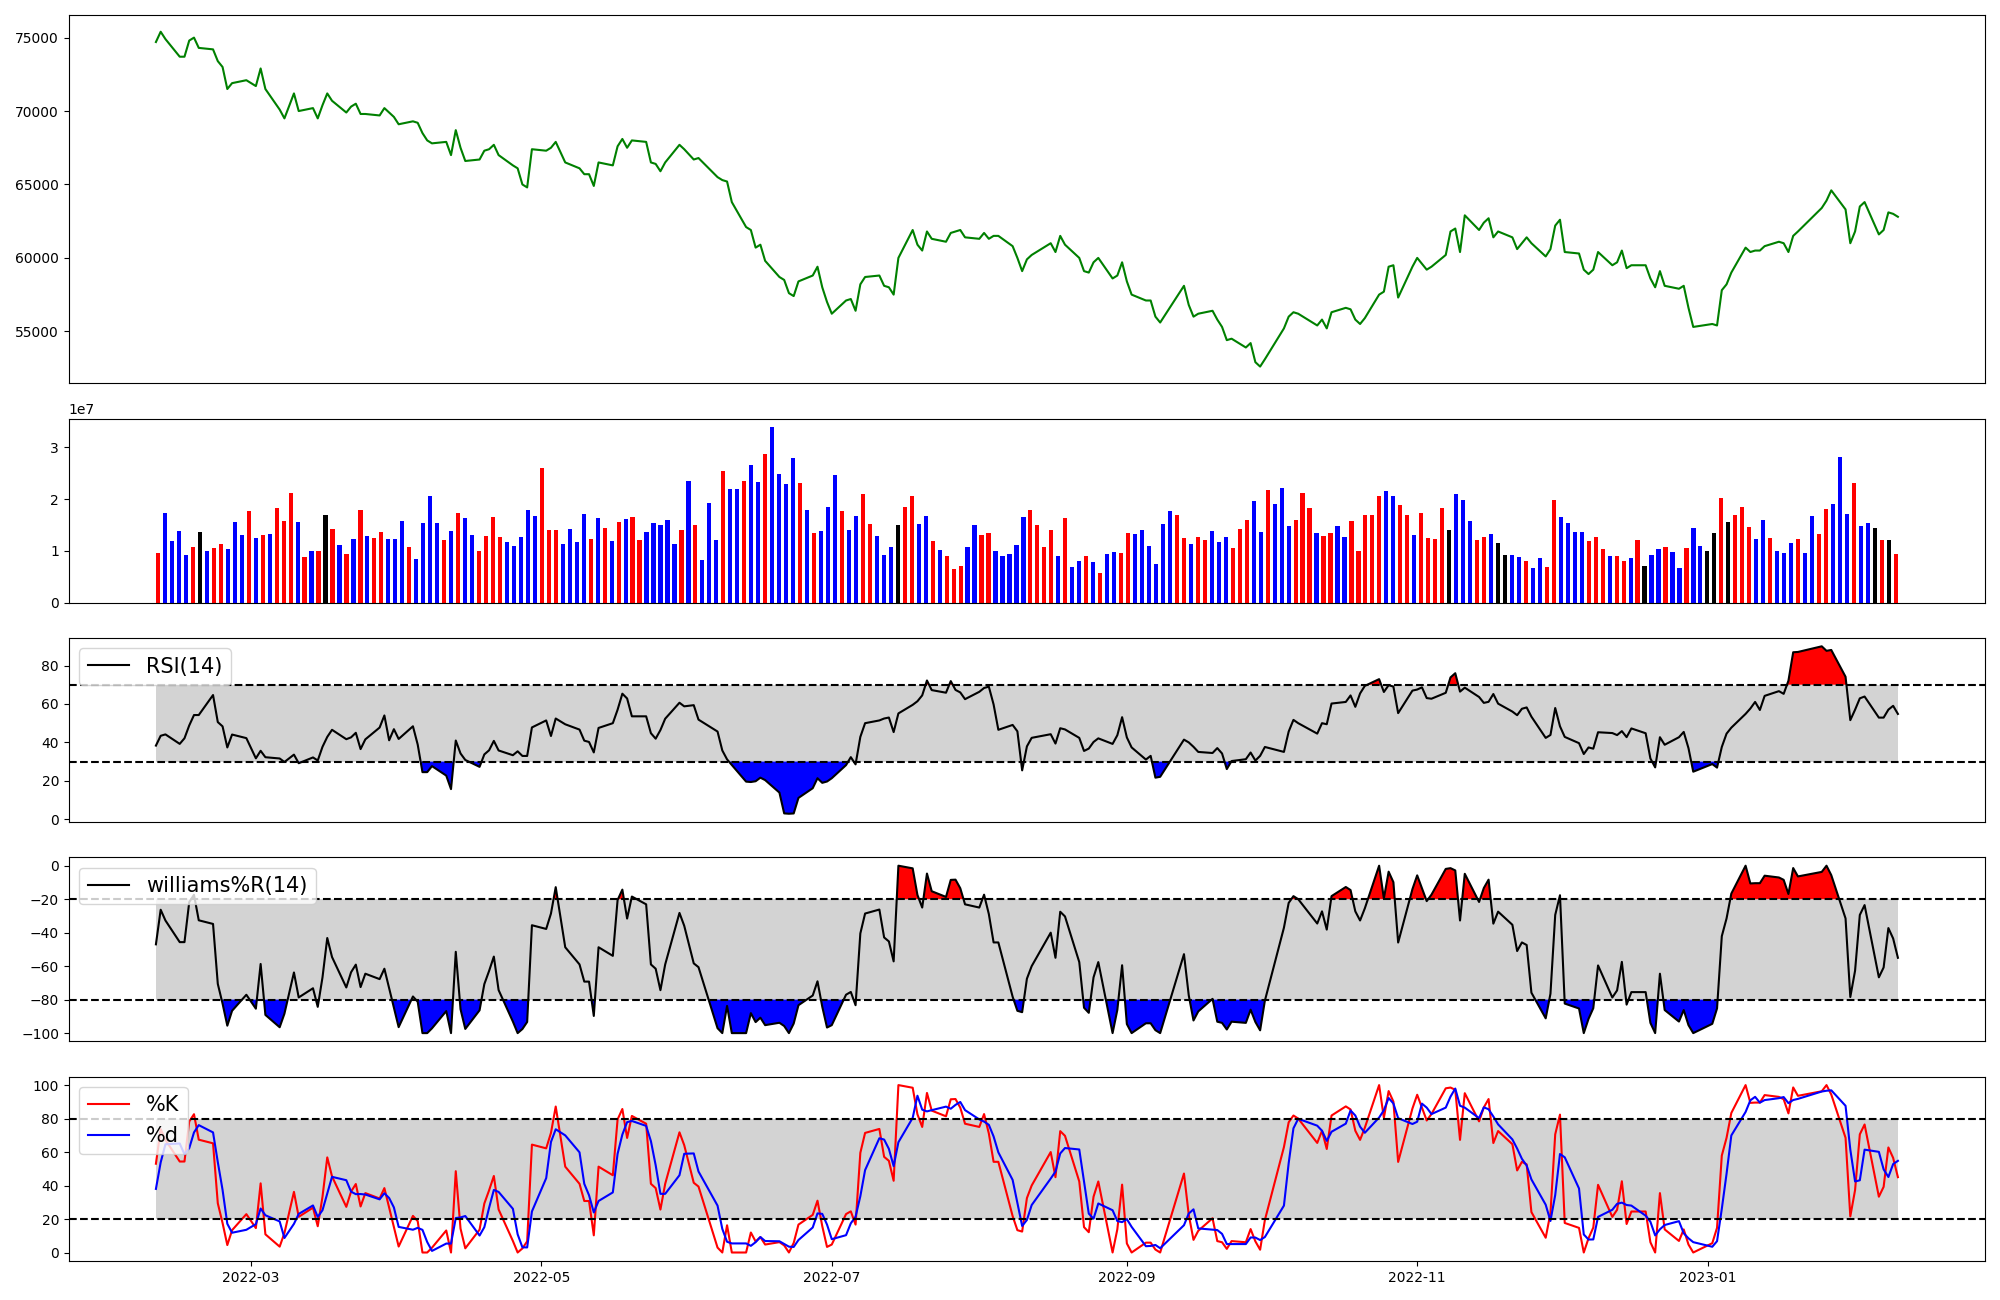Click the 2022-07 date tick label

pyautogui.click(x=832, y=1277)
